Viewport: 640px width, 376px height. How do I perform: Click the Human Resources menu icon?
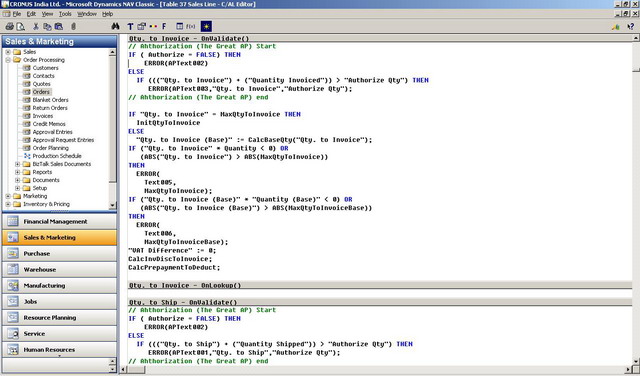click(13, 350)
